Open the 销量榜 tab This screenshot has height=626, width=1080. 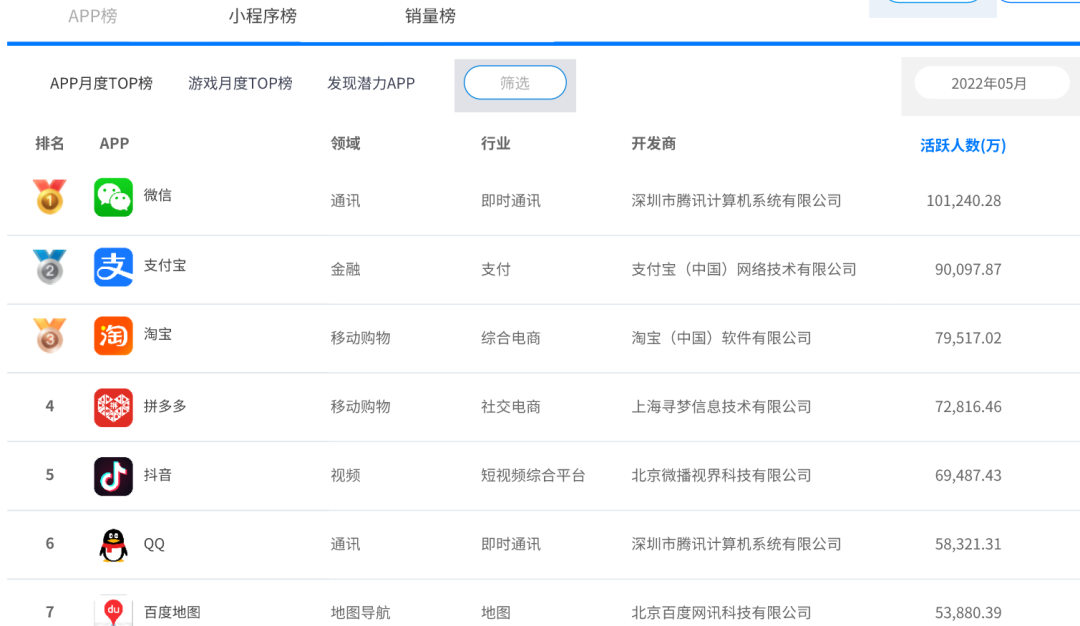click(x=430, y=16)
